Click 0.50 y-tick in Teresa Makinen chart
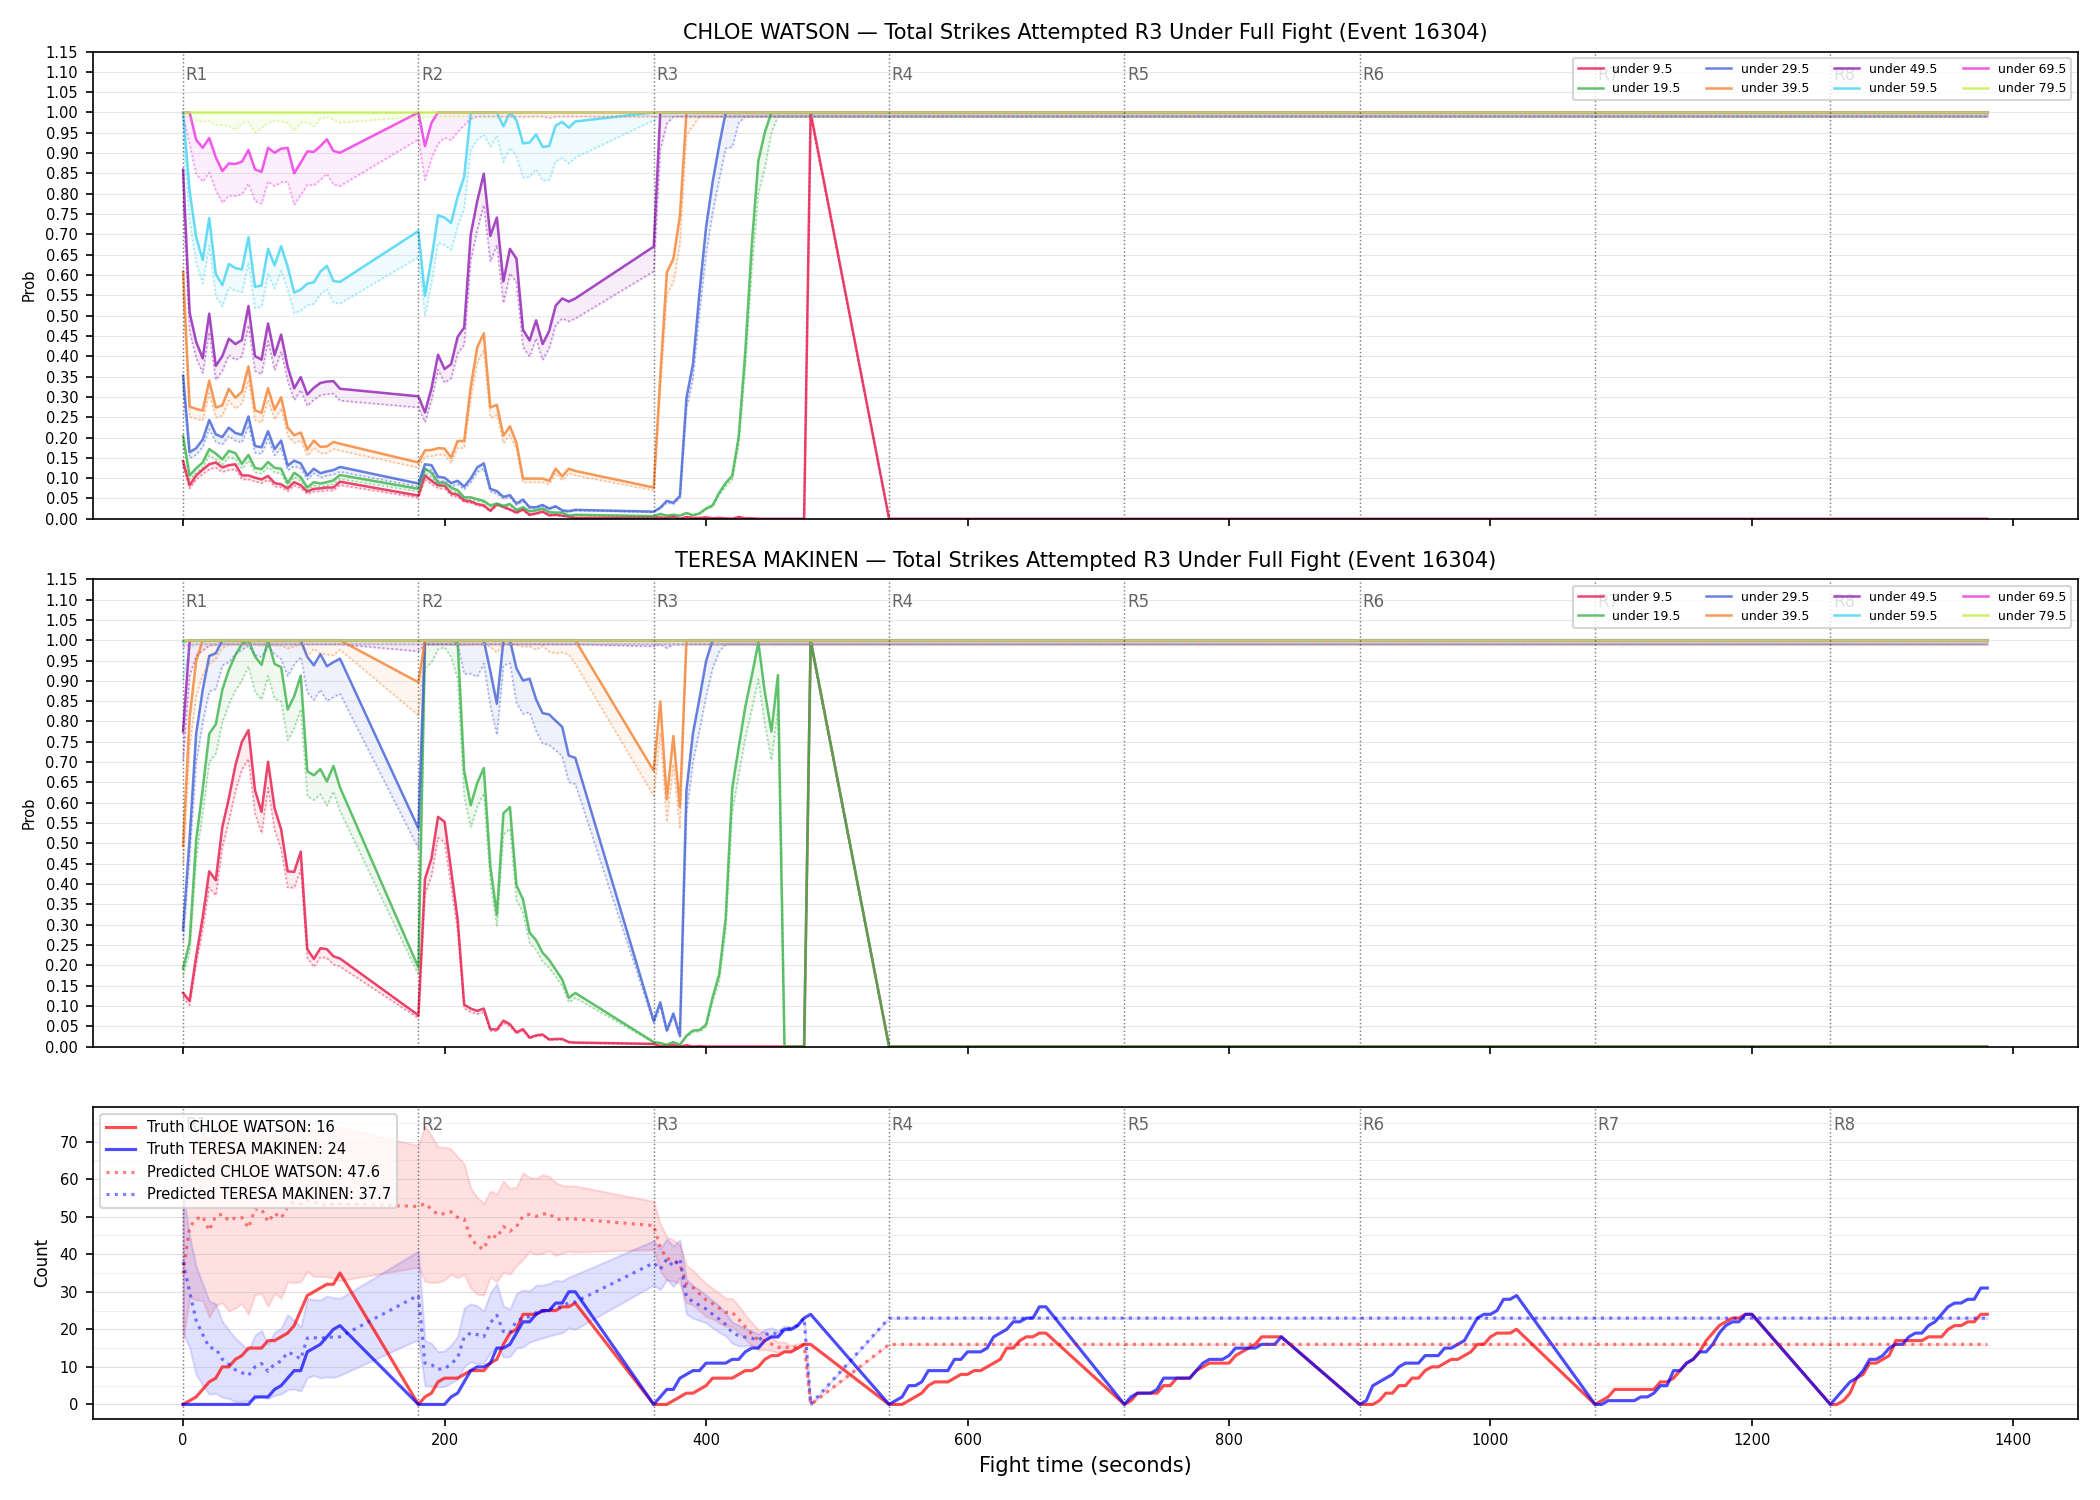Screen dimensions: 2100x1500 [x=62, y=844]
